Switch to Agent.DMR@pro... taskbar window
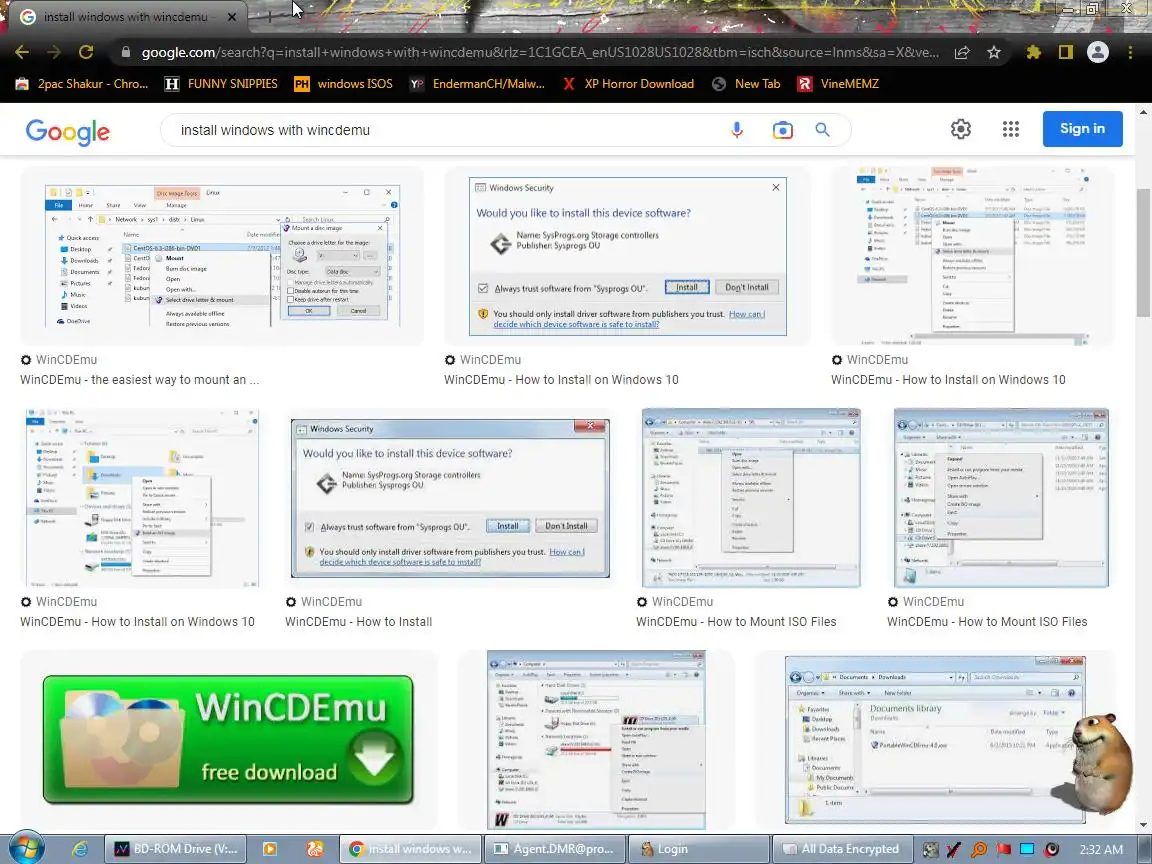Viewport: 1152px width, 864px height. tap(555, 849)
